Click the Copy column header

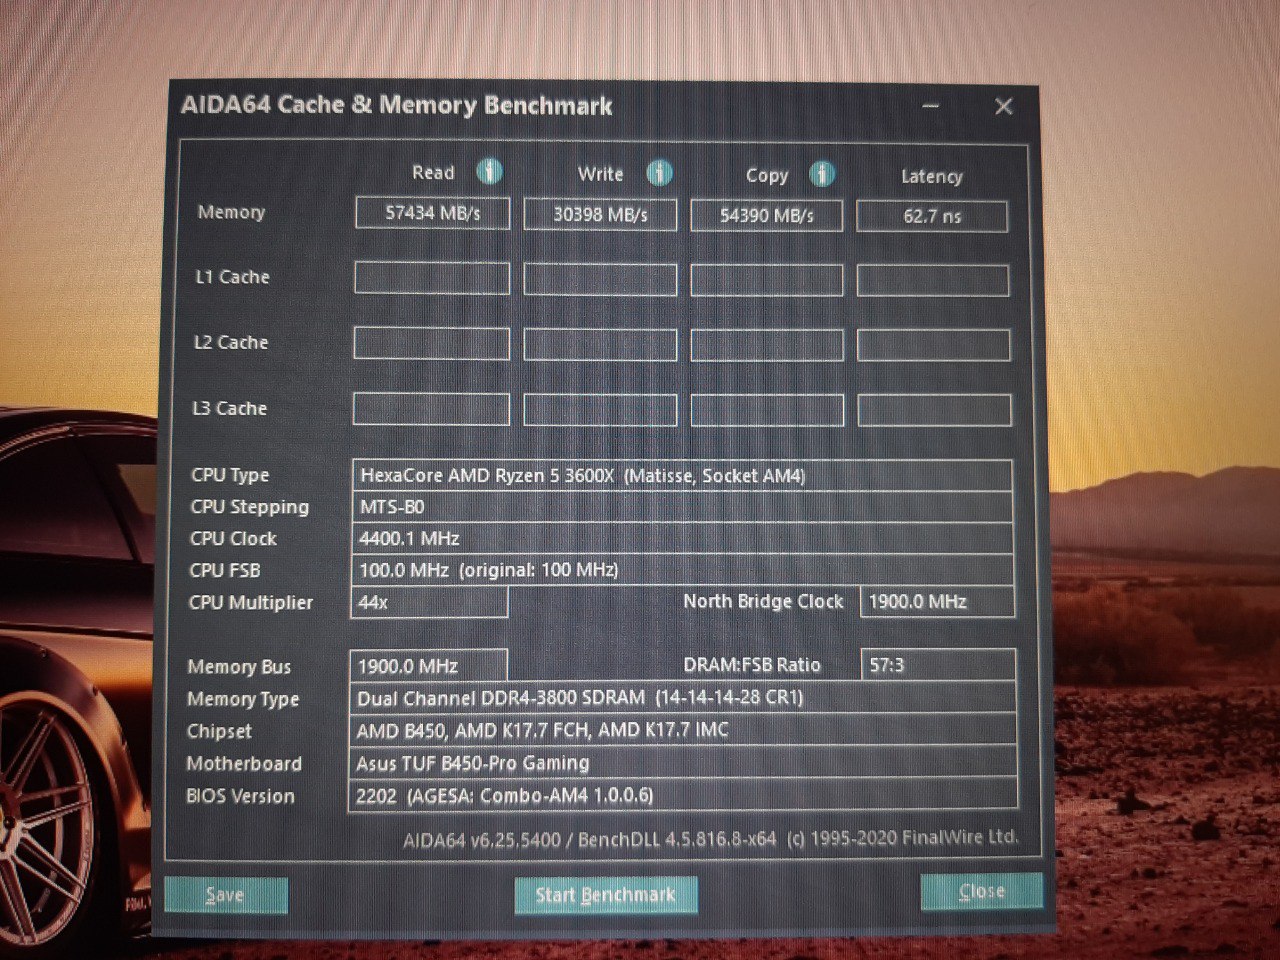tap(767, 175)
